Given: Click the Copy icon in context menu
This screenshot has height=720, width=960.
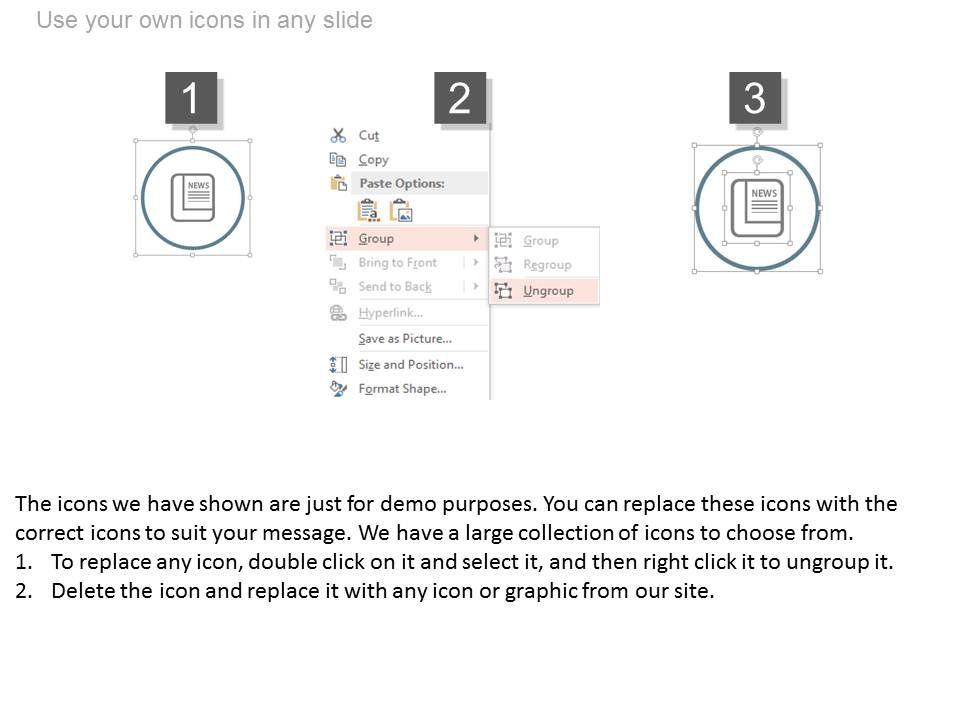Looking at the screenshot, I should [x=338, y=159].
